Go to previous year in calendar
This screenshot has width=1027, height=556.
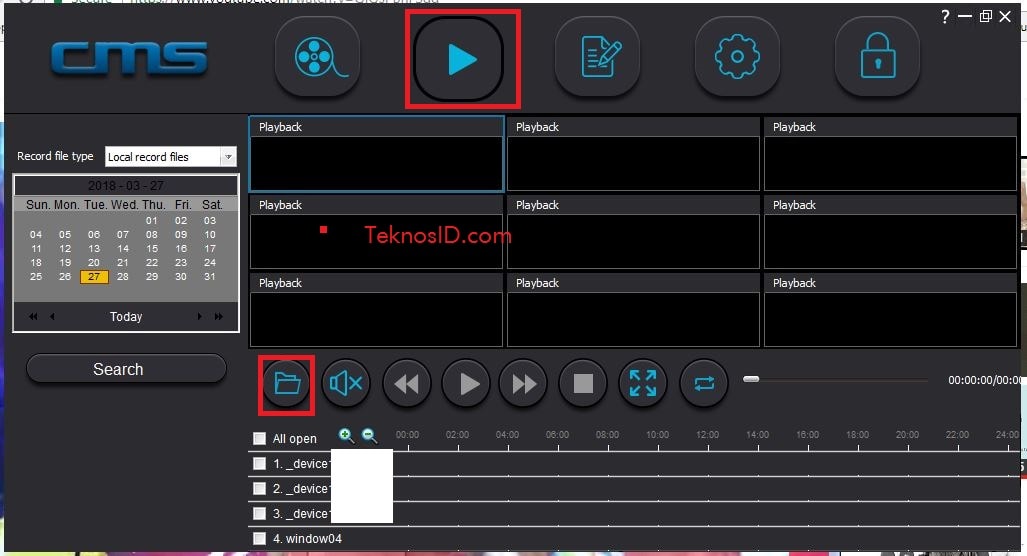(33, 316)
